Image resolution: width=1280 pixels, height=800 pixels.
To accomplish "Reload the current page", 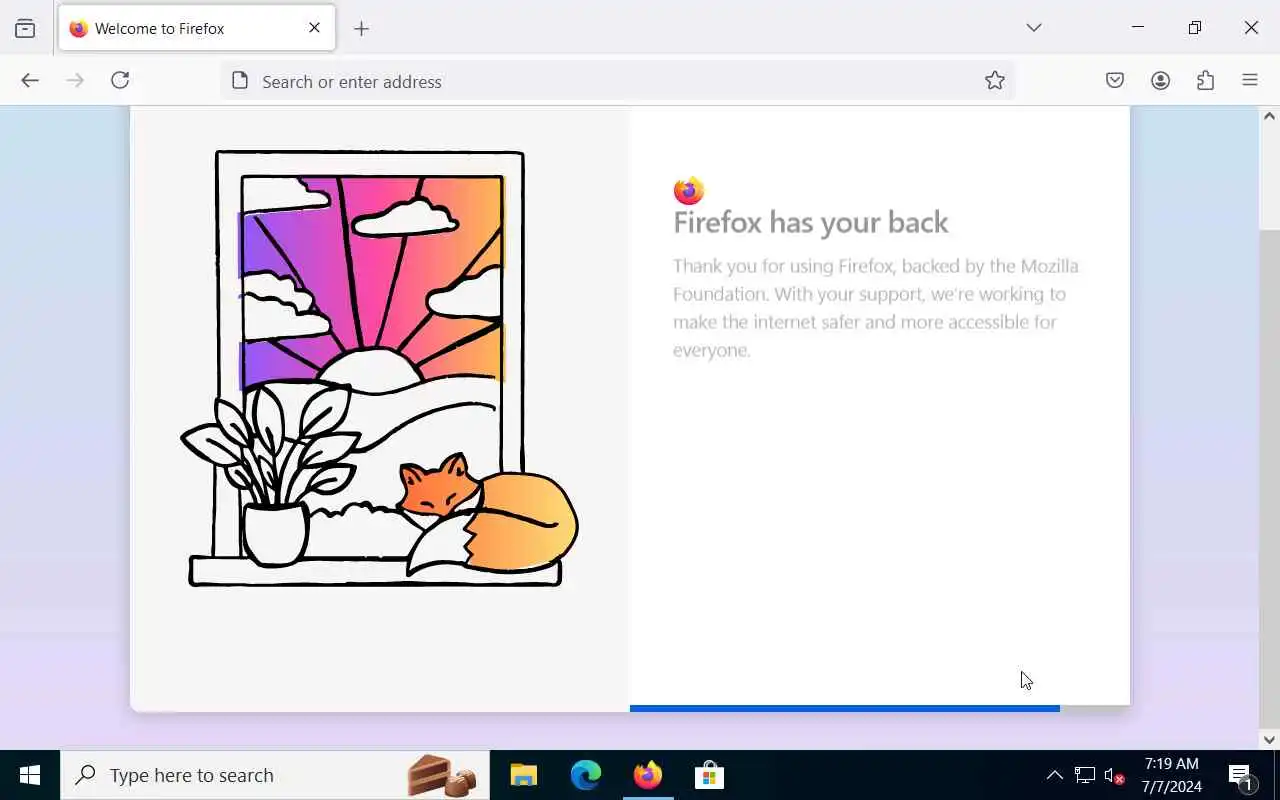I will coord(120,81).
